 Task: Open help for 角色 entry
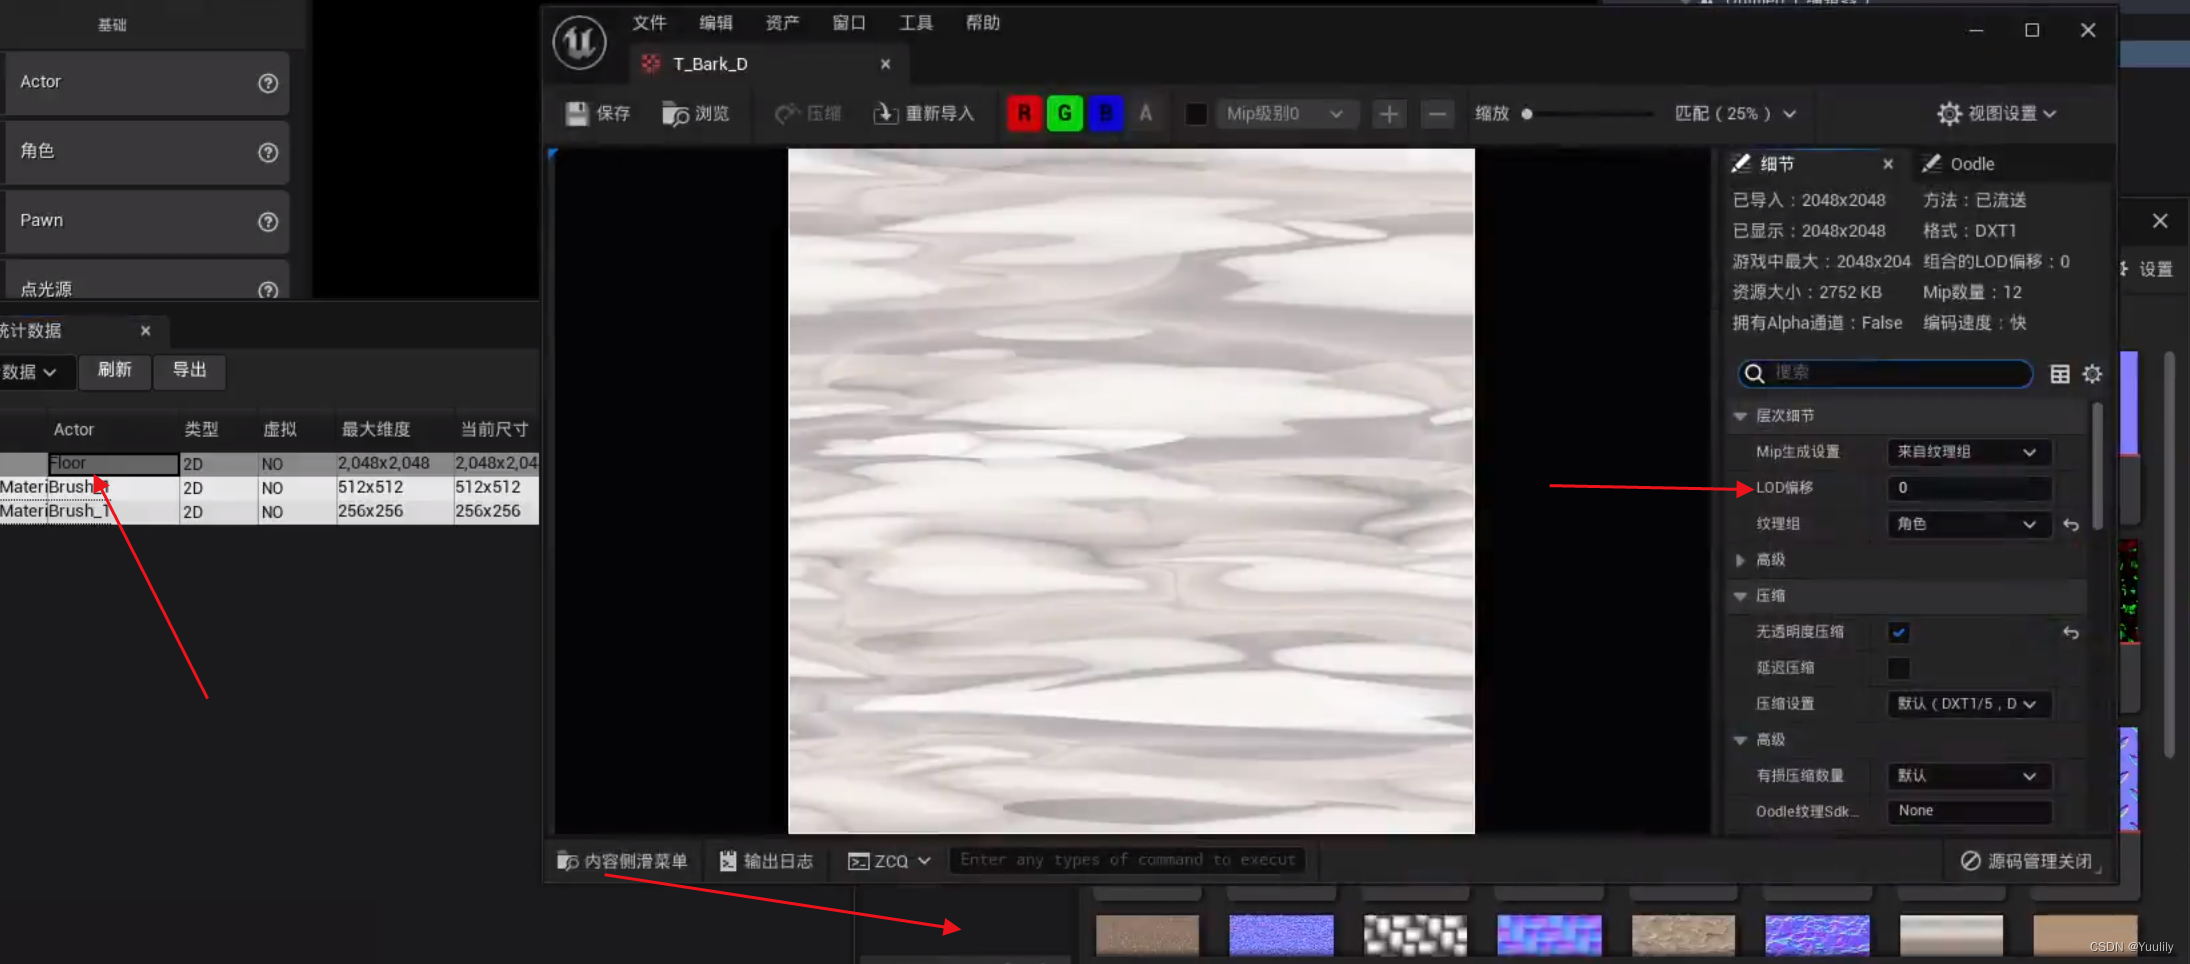point(268,153)
